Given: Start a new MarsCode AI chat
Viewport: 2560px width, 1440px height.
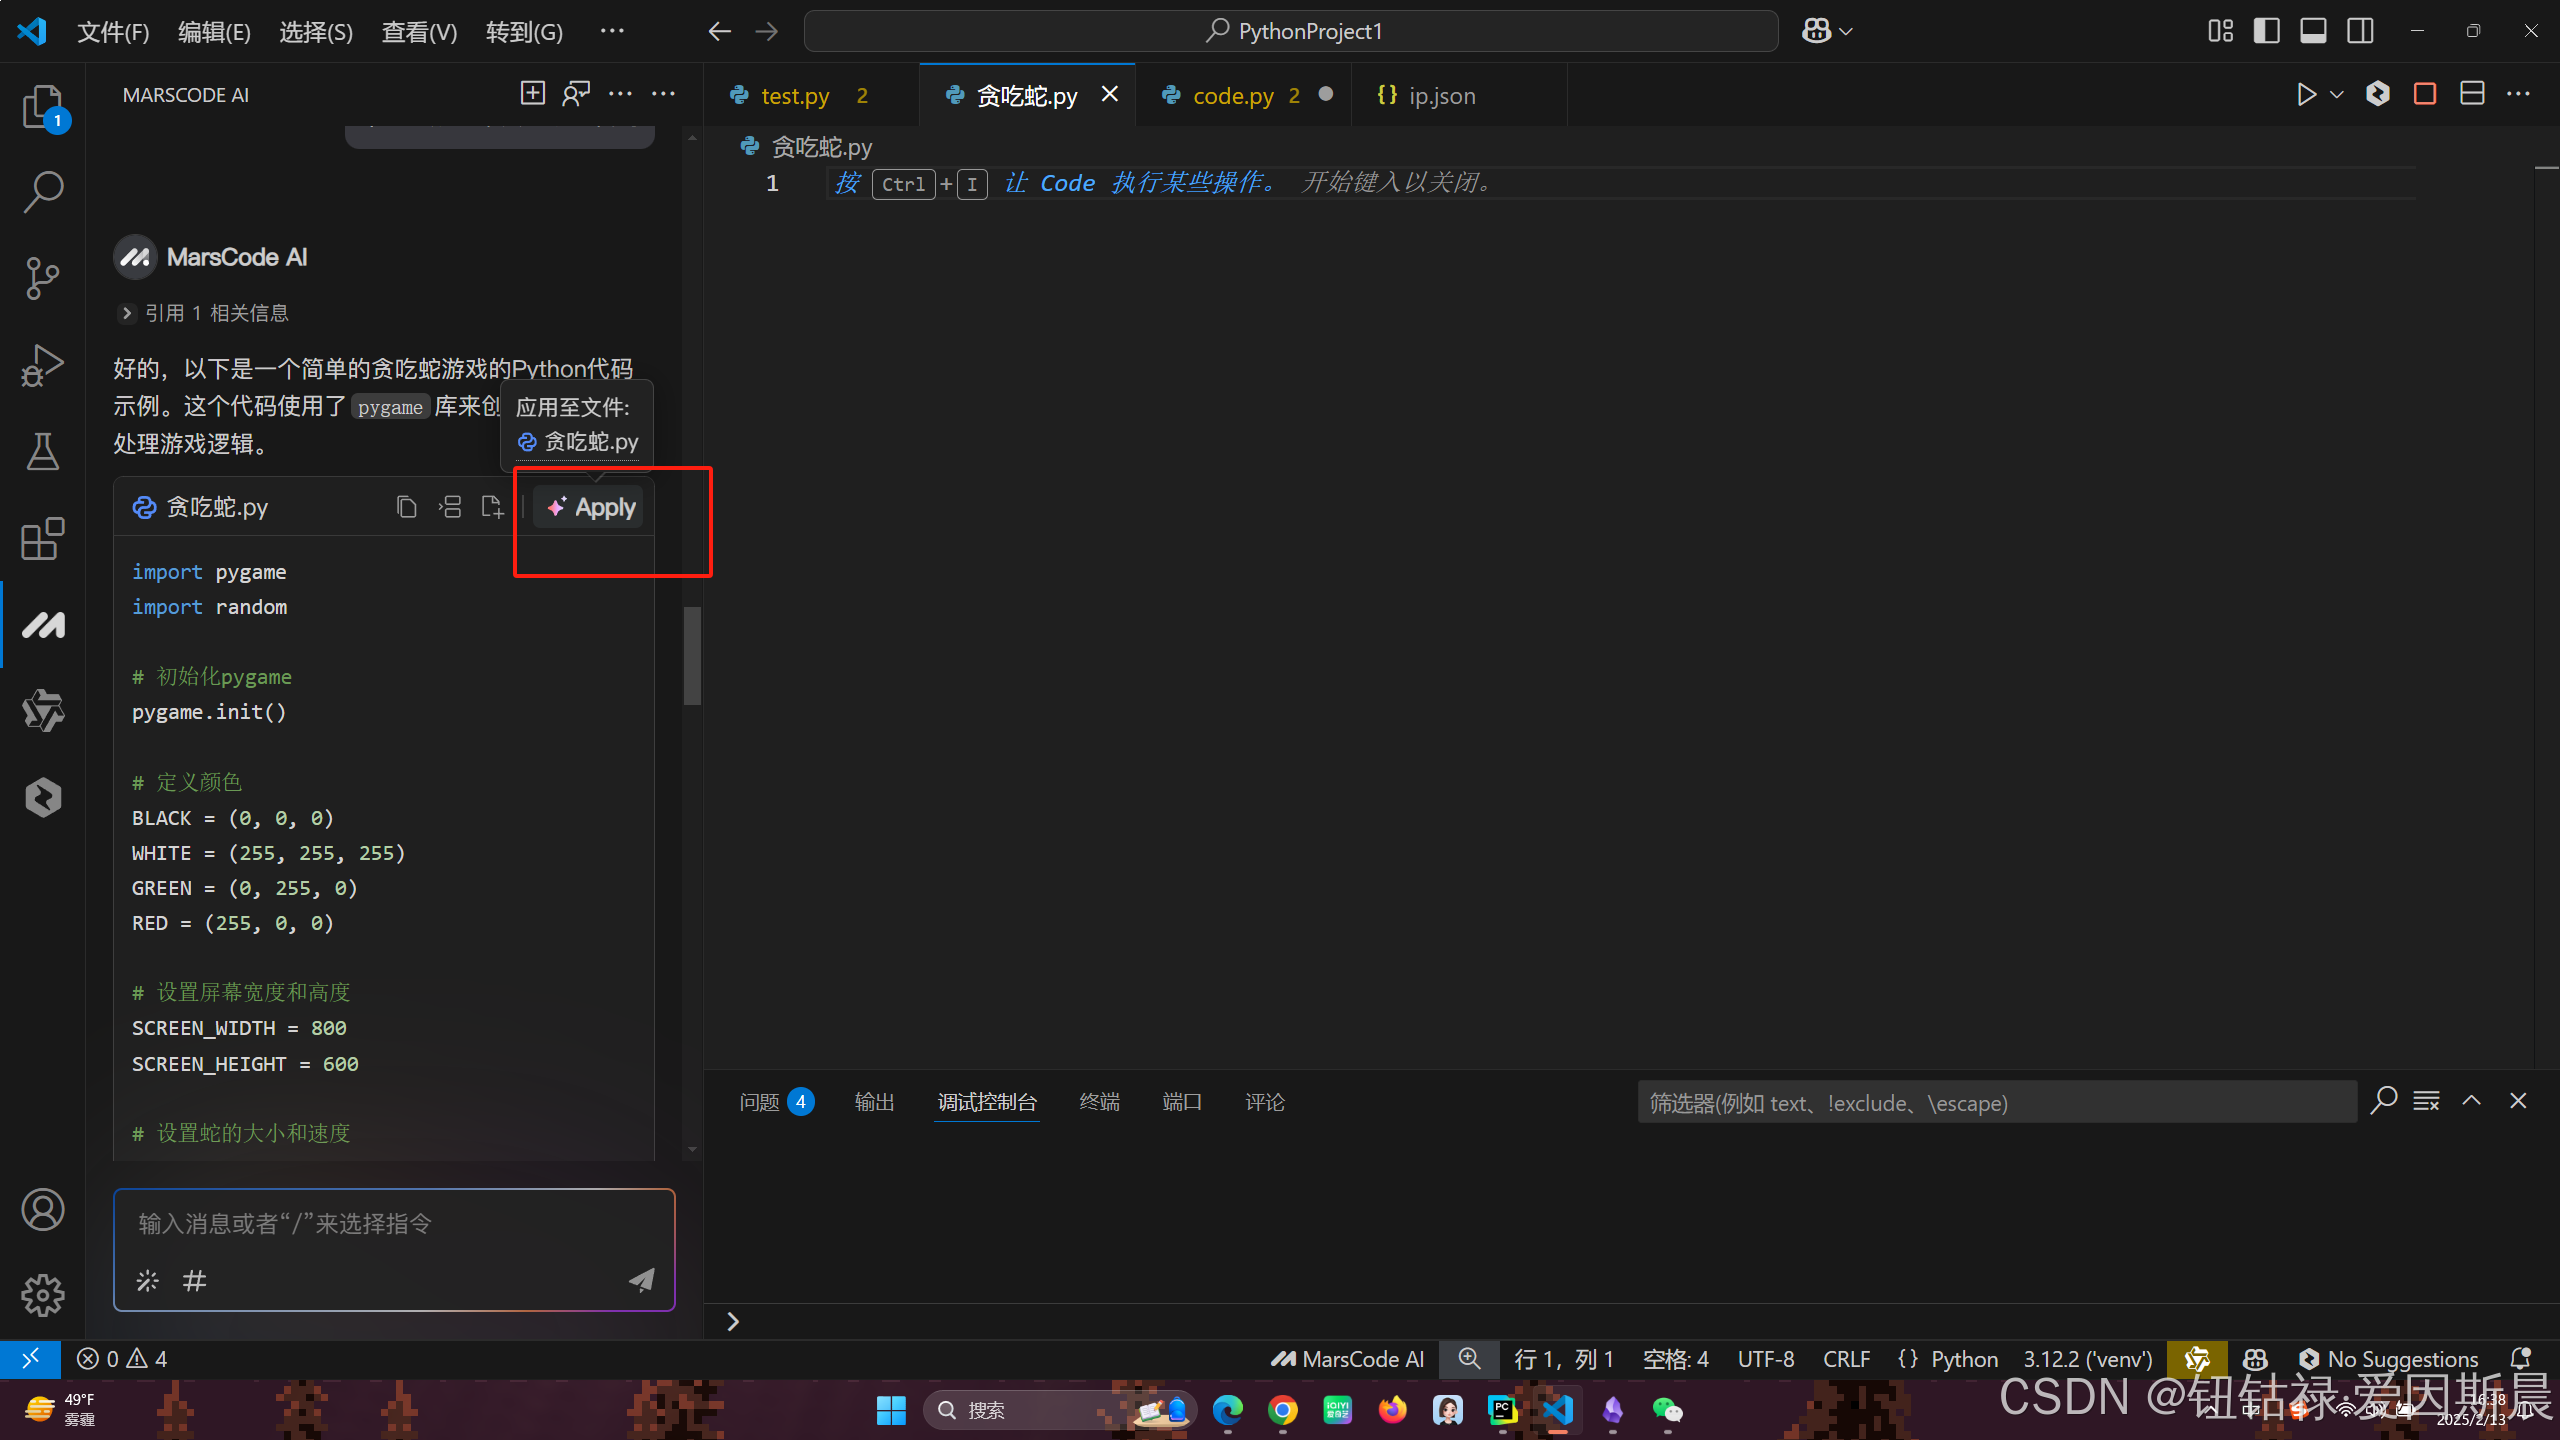Looking at the screenshot, I should 533,94.
